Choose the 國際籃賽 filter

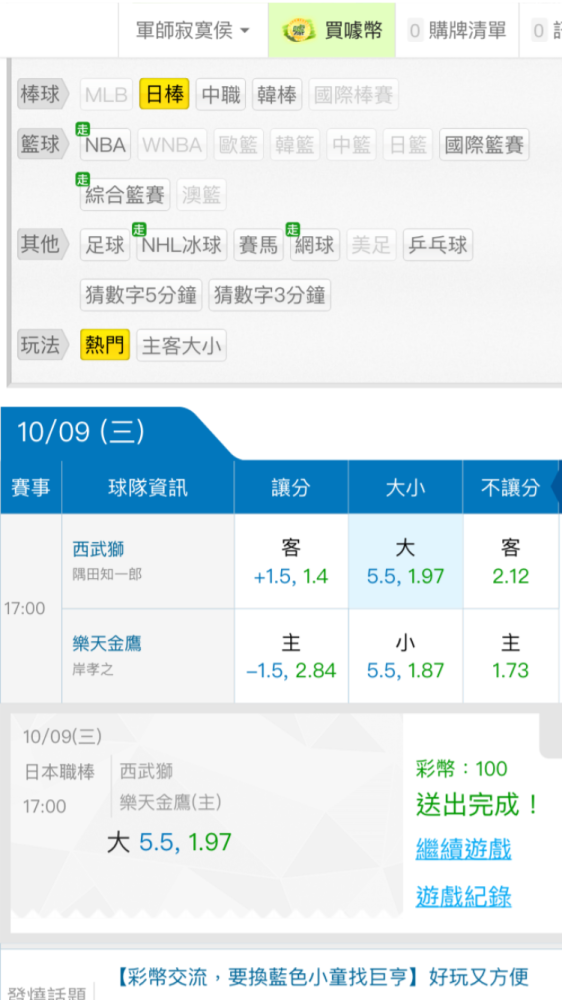coord(484,145)
